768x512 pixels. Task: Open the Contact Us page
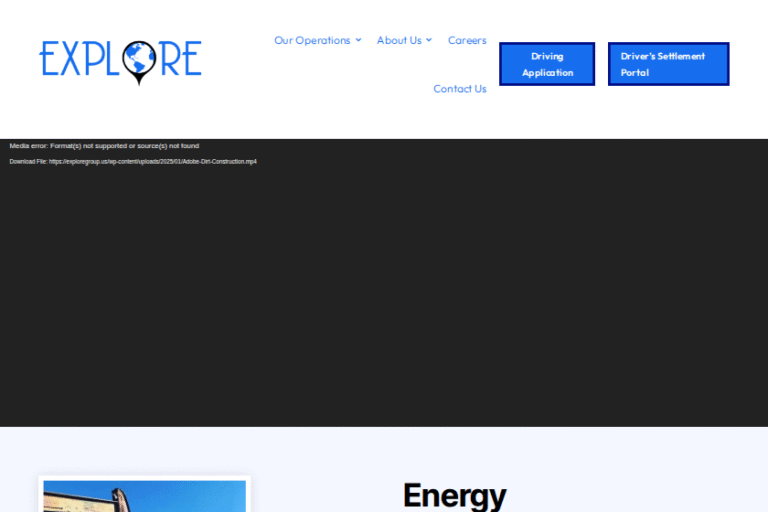pos(459,89)
